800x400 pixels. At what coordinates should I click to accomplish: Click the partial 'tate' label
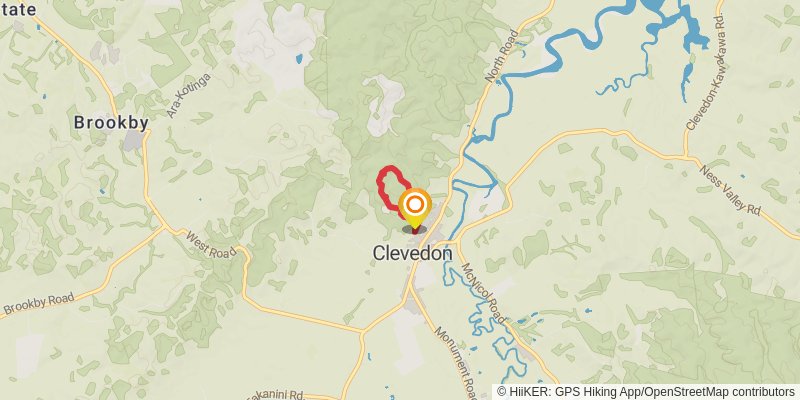click(x=18, y=9)
